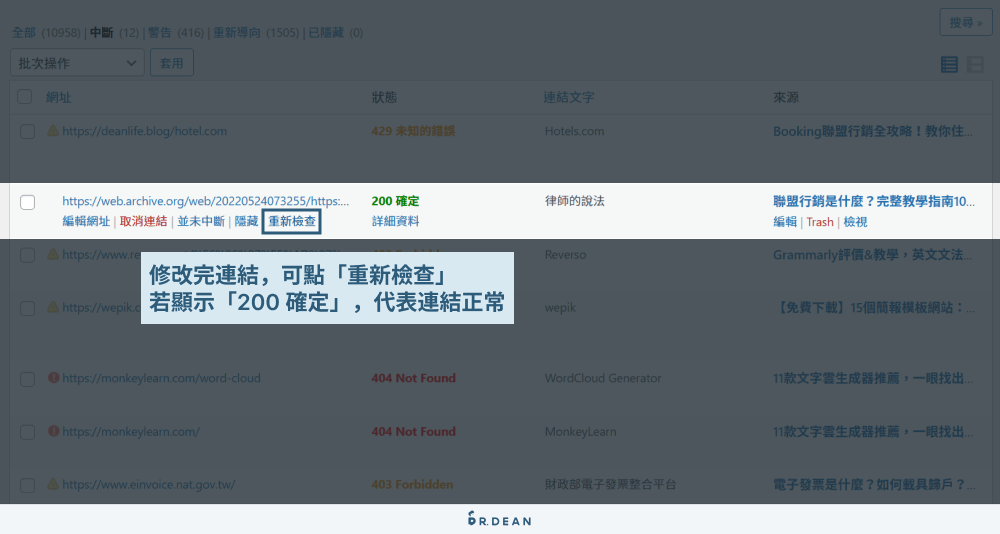Sort by 連結文字 column header
The width and height of the screenshot is (1000, 534).
(x=569, y=98)
